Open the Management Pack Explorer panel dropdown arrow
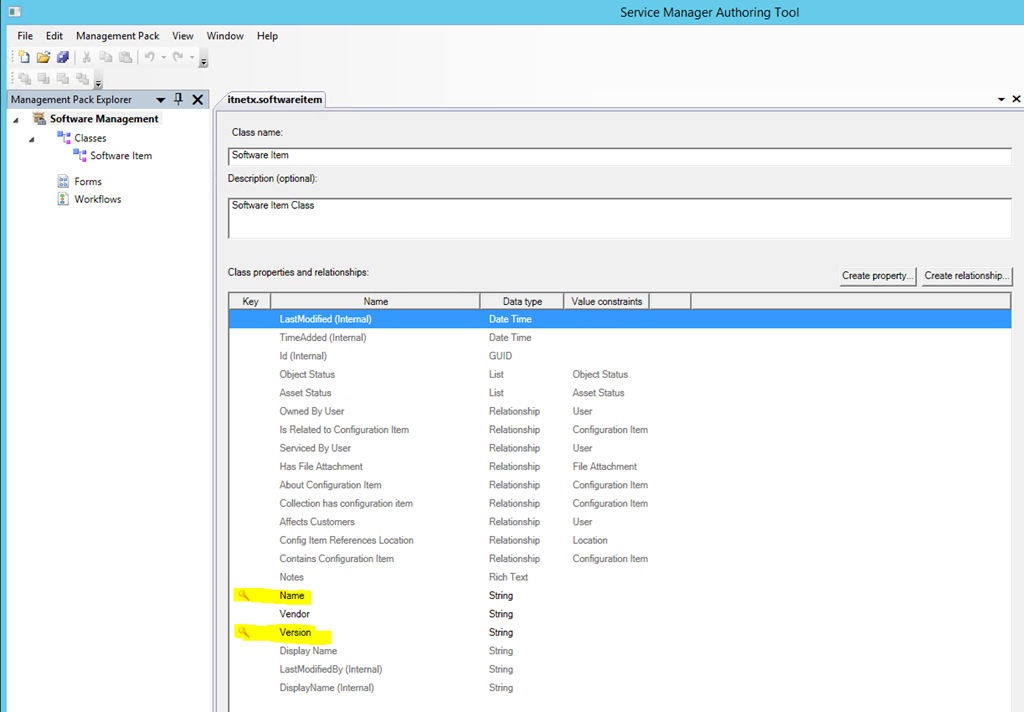The image size is (1024, 712). tap(160, 100)
